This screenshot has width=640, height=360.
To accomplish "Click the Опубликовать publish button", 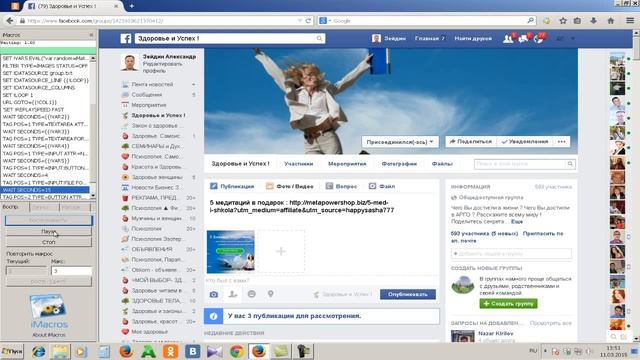I will click(408, 294).
